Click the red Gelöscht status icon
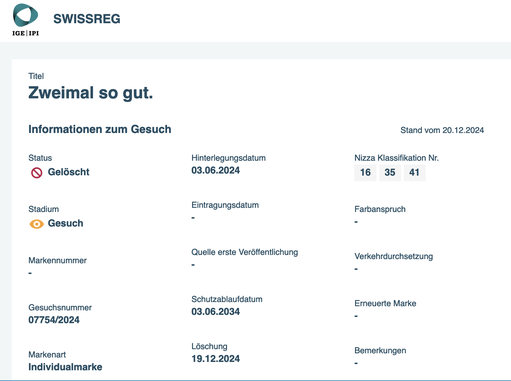 [37, 173]
